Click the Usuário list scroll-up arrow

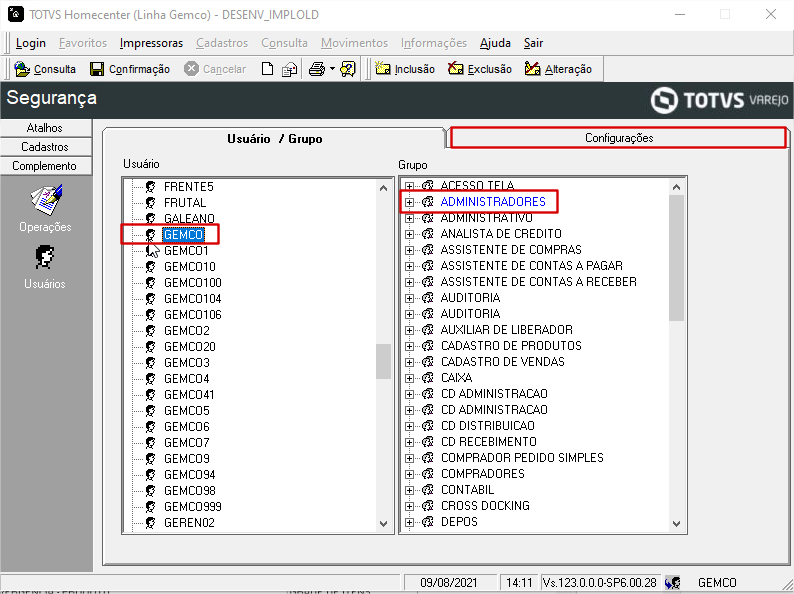coord(383,188)
